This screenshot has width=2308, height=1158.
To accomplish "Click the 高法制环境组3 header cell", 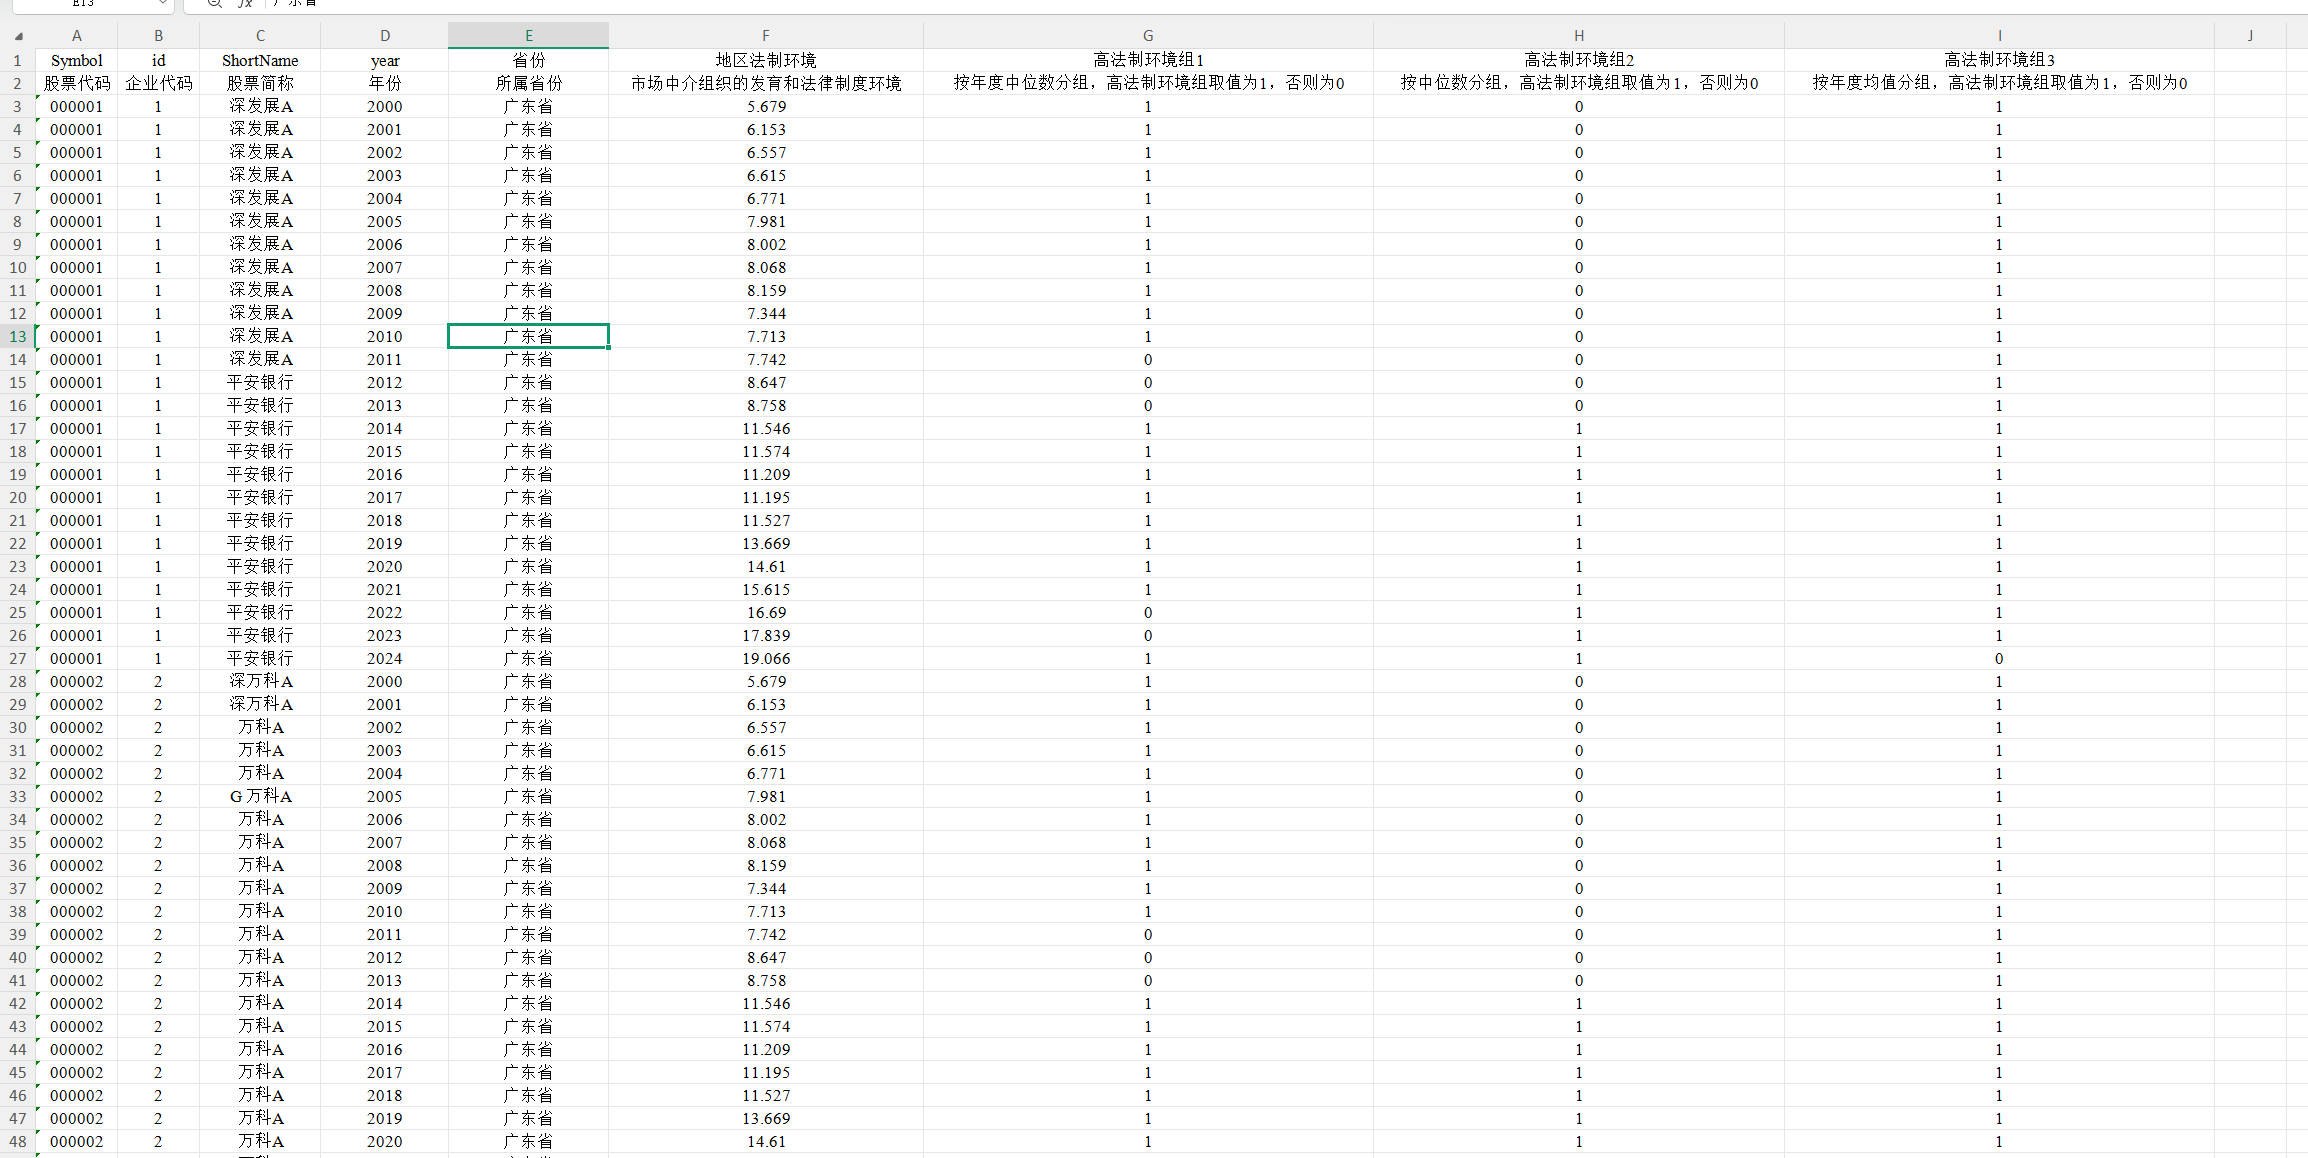I will click(x=1998, y=61).
